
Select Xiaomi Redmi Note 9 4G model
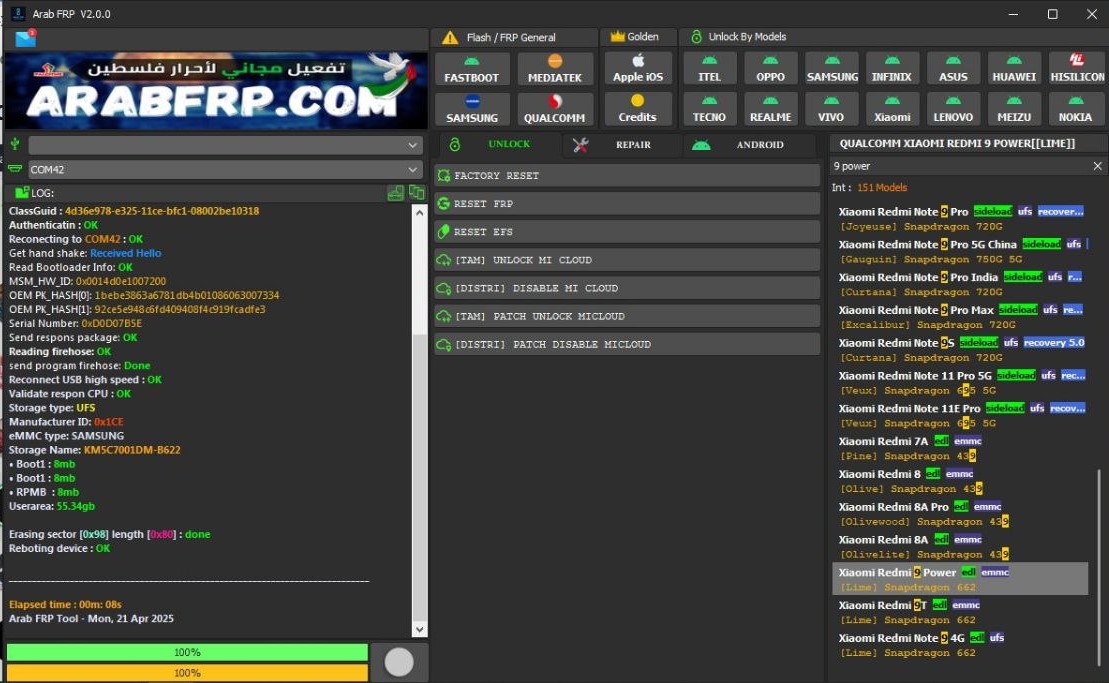[960, 645]
